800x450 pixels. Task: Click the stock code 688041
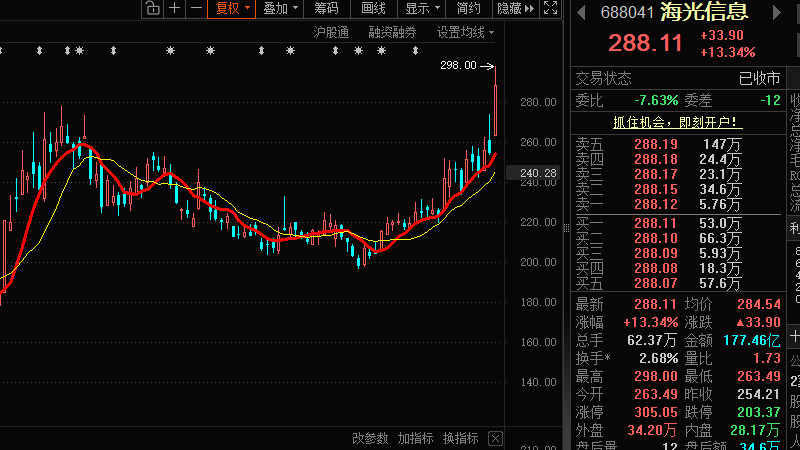(627, 13)
